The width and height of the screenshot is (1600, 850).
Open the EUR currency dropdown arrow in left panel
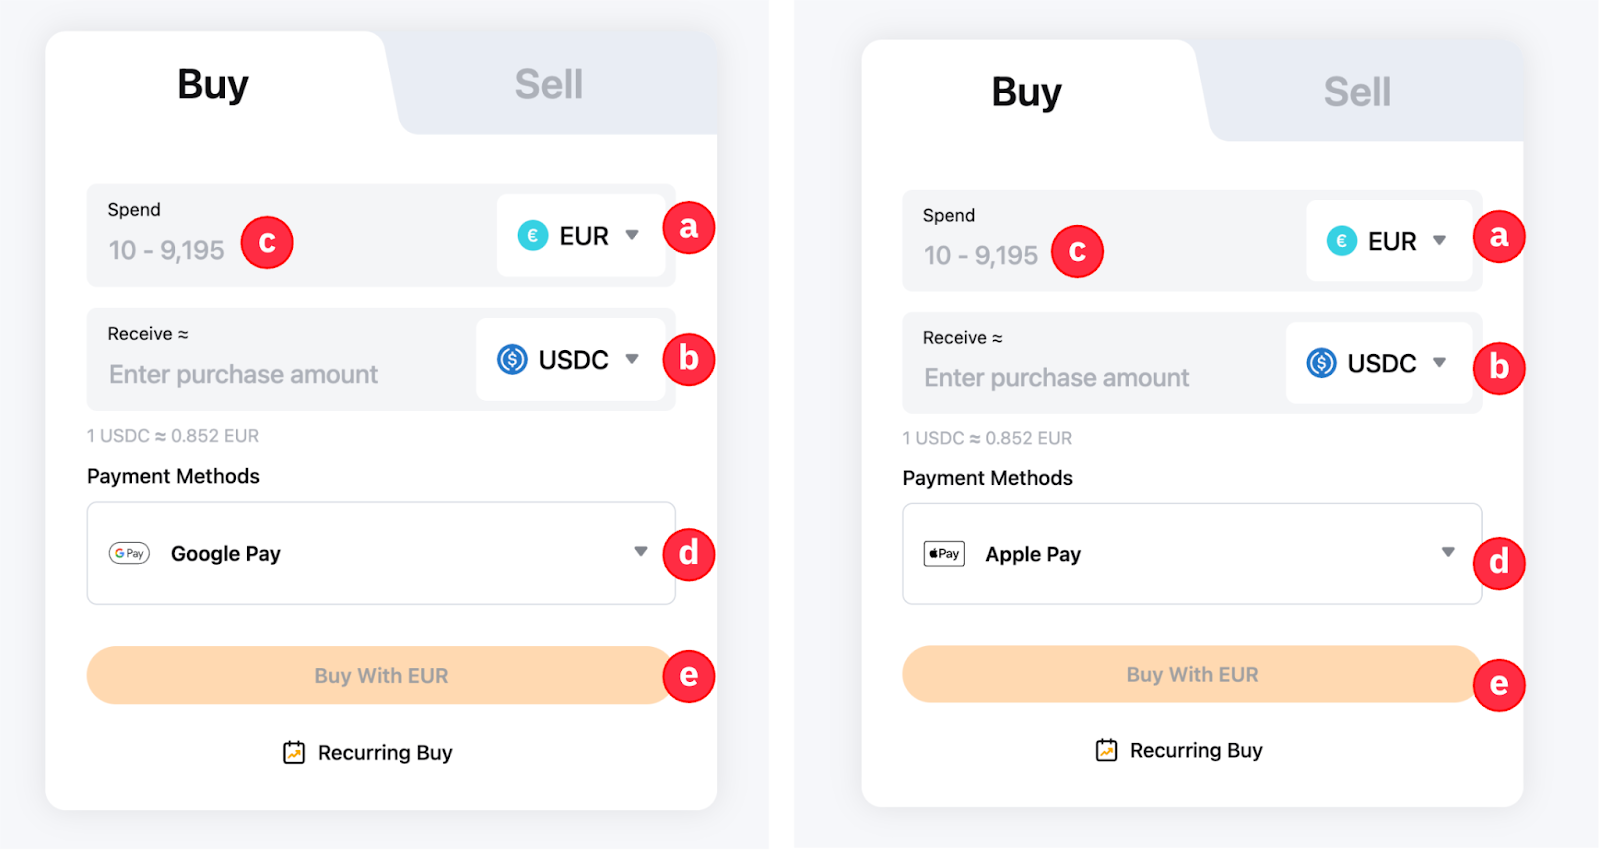click(x=632, y=235)
